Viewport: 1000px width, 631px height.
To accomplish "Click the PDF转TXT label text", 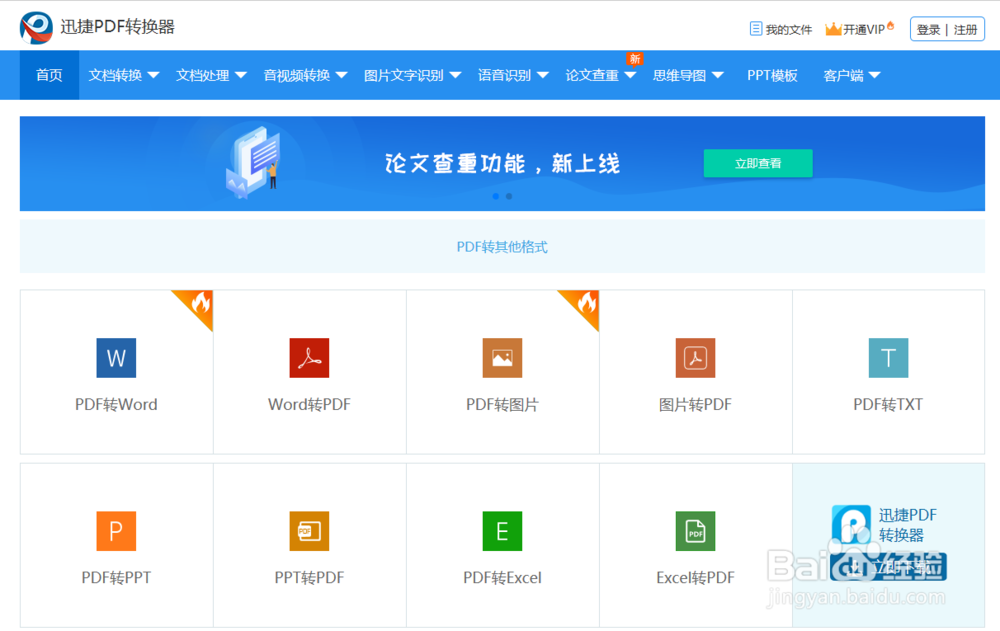I will coord(888,405).
